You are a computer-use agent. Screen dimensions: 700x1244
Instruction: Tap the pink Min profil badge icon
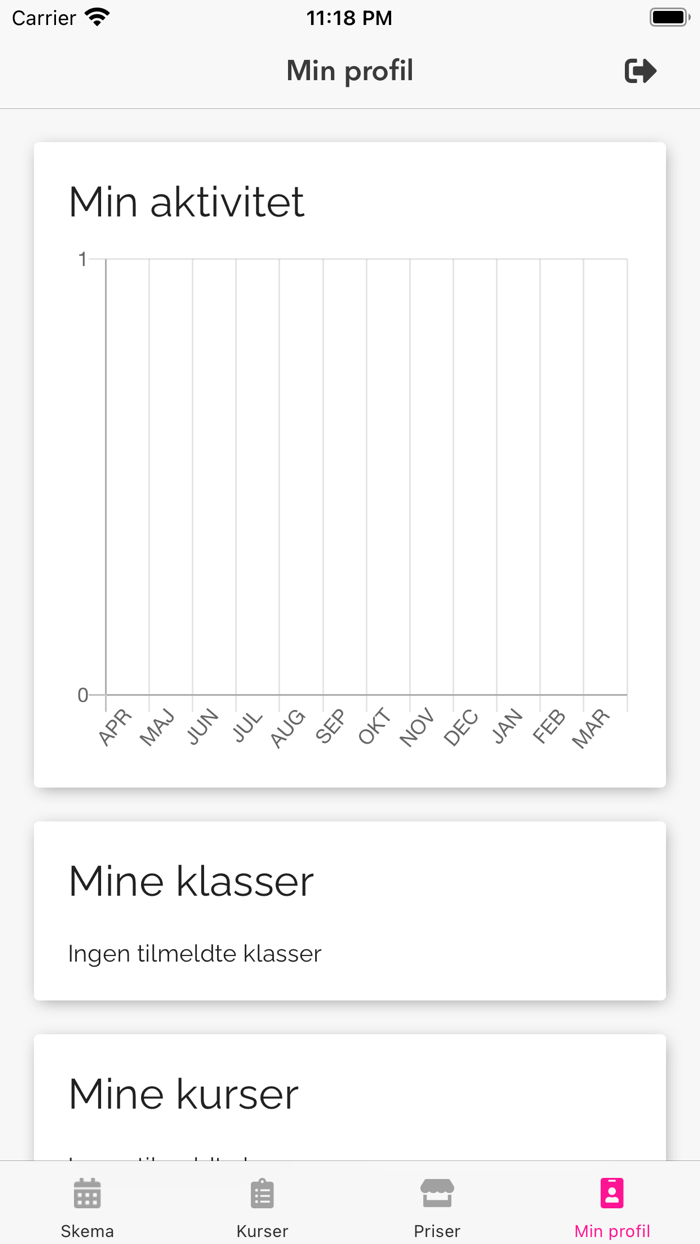pyautogui.click(x=612, y=1193)
